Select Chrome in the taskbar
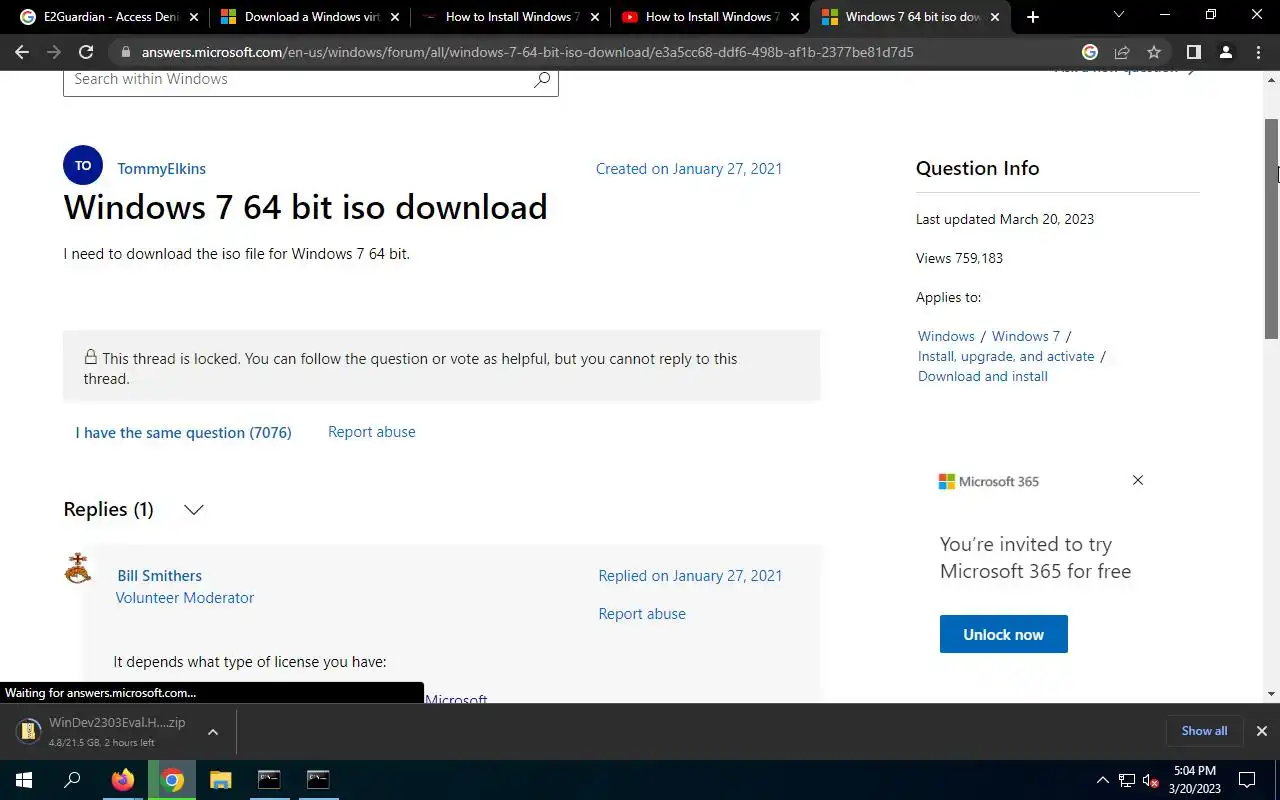This screenshot has height=800, width=1280. click(x=172, y=780)
